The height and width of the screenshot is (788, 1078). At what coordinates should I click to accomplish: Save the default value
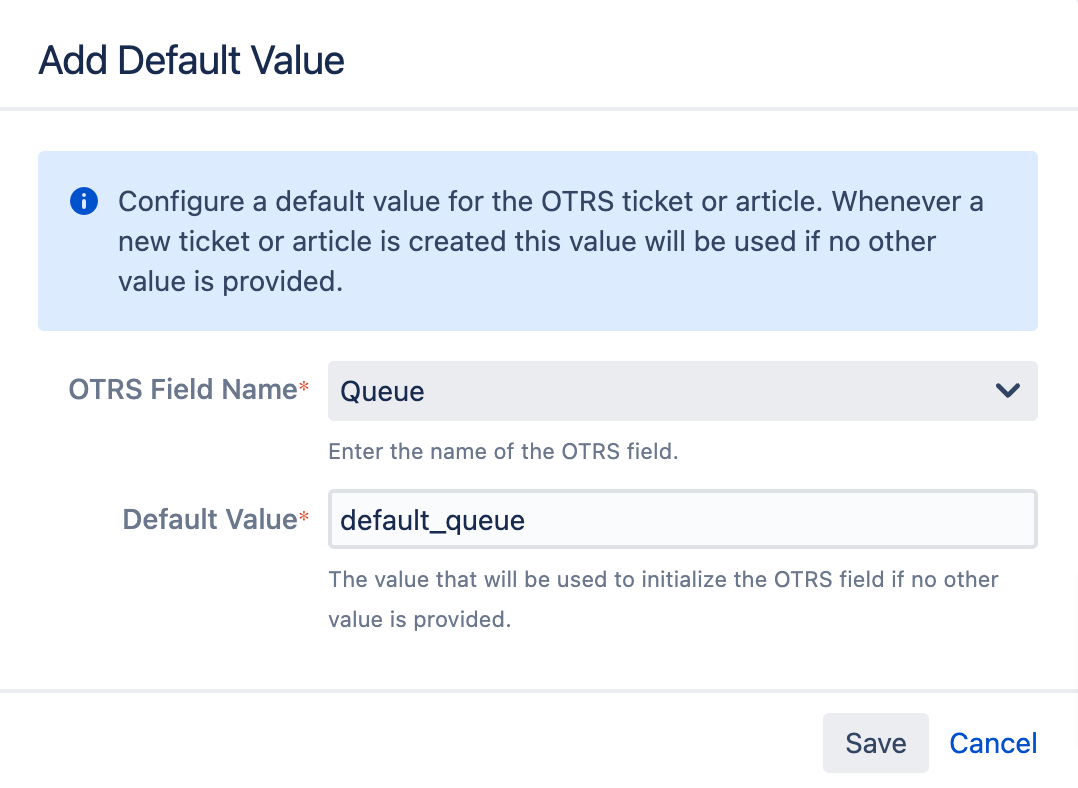[875, 743]
